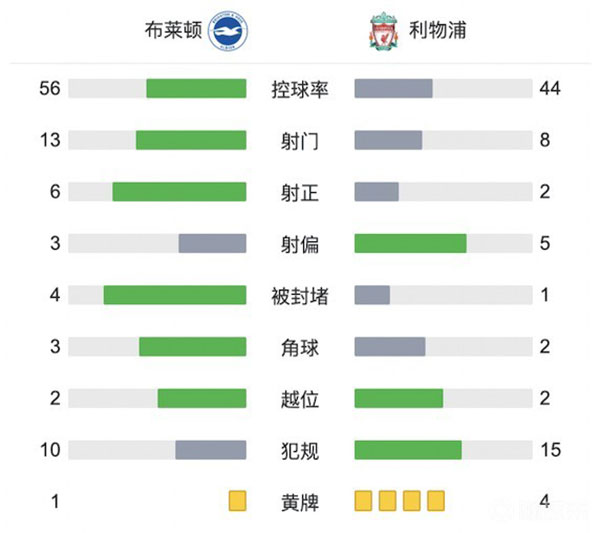Select the 利物浦 team name

tap(438, 31)
